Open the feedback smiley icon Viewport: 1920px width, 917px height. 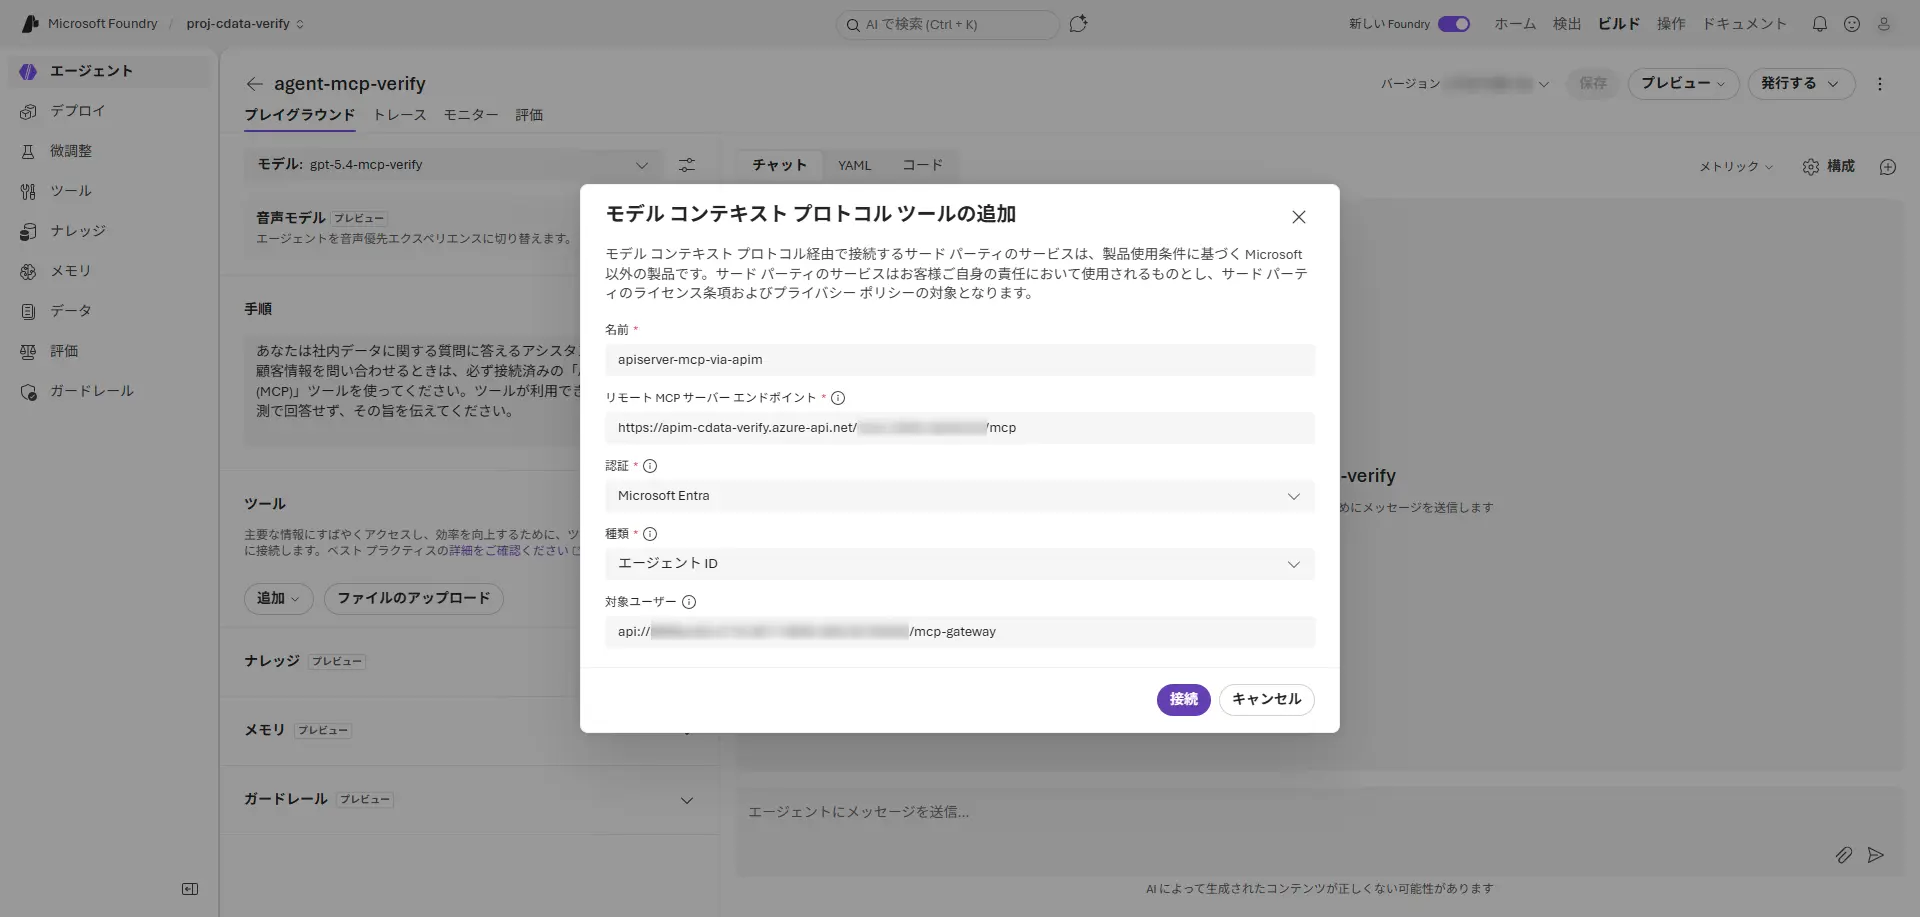pyautogui.click(x=1852, y=24)
